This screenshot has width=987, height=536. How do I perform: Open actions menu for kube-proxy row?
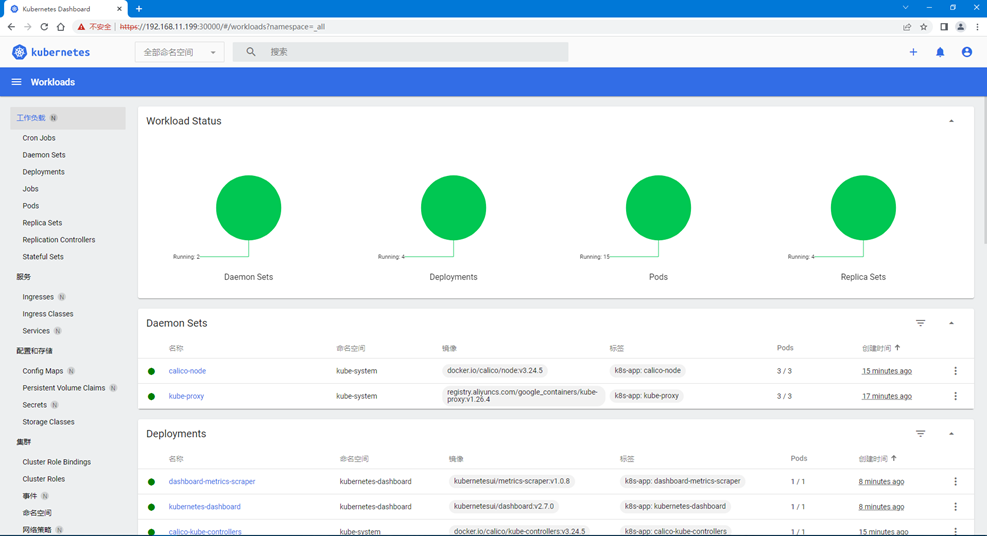pos(956,396)
